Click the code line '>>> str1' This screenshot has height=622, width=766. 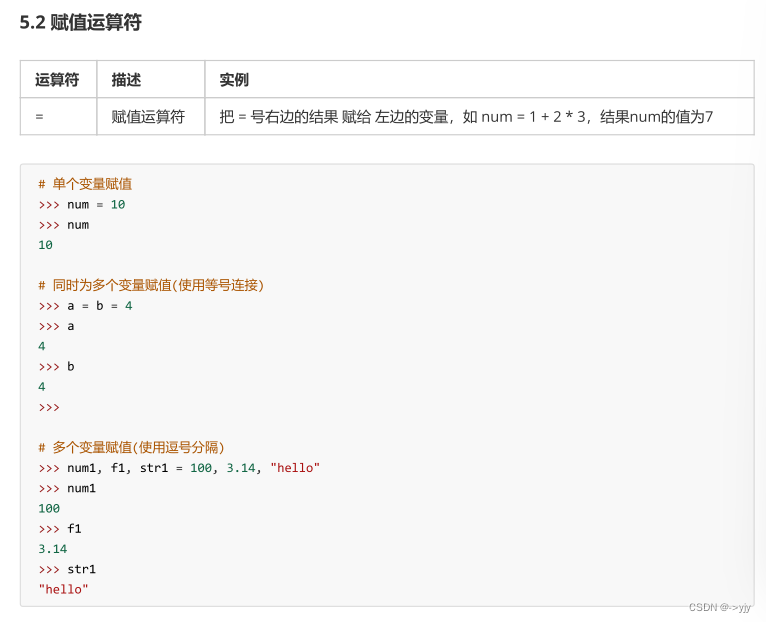pyautogui.click(x=67, y=569)
